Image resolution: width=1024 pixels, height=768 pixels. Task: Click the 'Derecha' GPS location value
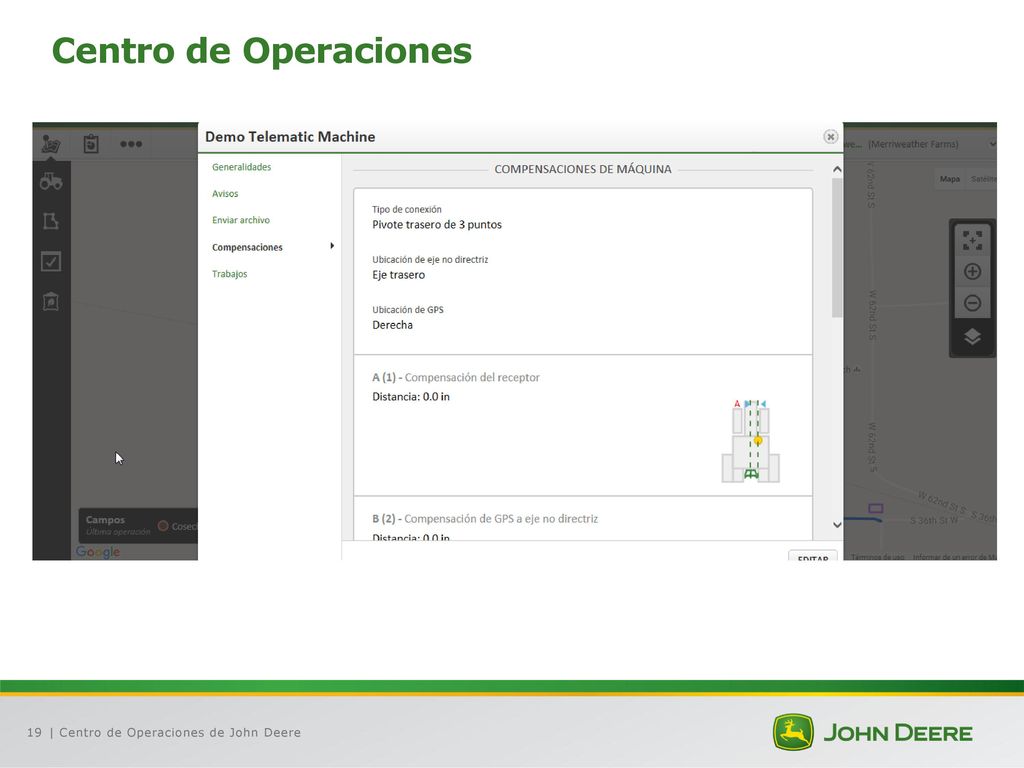[392, 325]
